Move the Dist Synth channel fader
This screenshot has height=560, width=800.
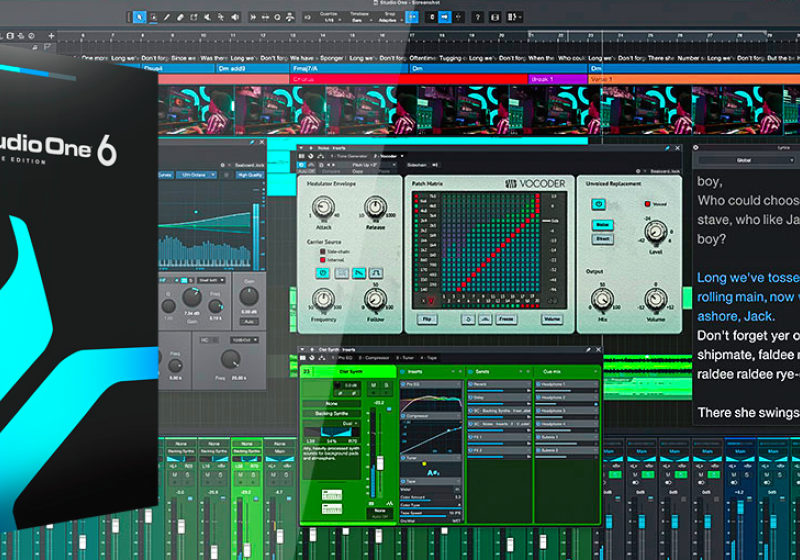380,463
